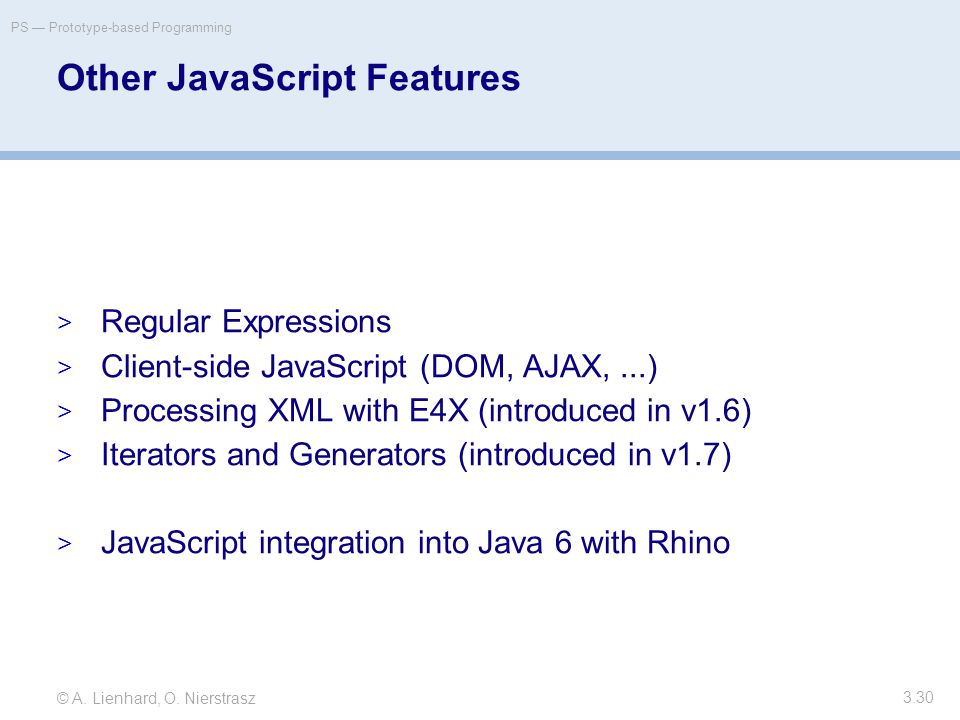The image size is (960, 720).
Task: Click the Client-side JavaScript (DOM, AJAX, ...) line
Action: click(x=379, y=367)
